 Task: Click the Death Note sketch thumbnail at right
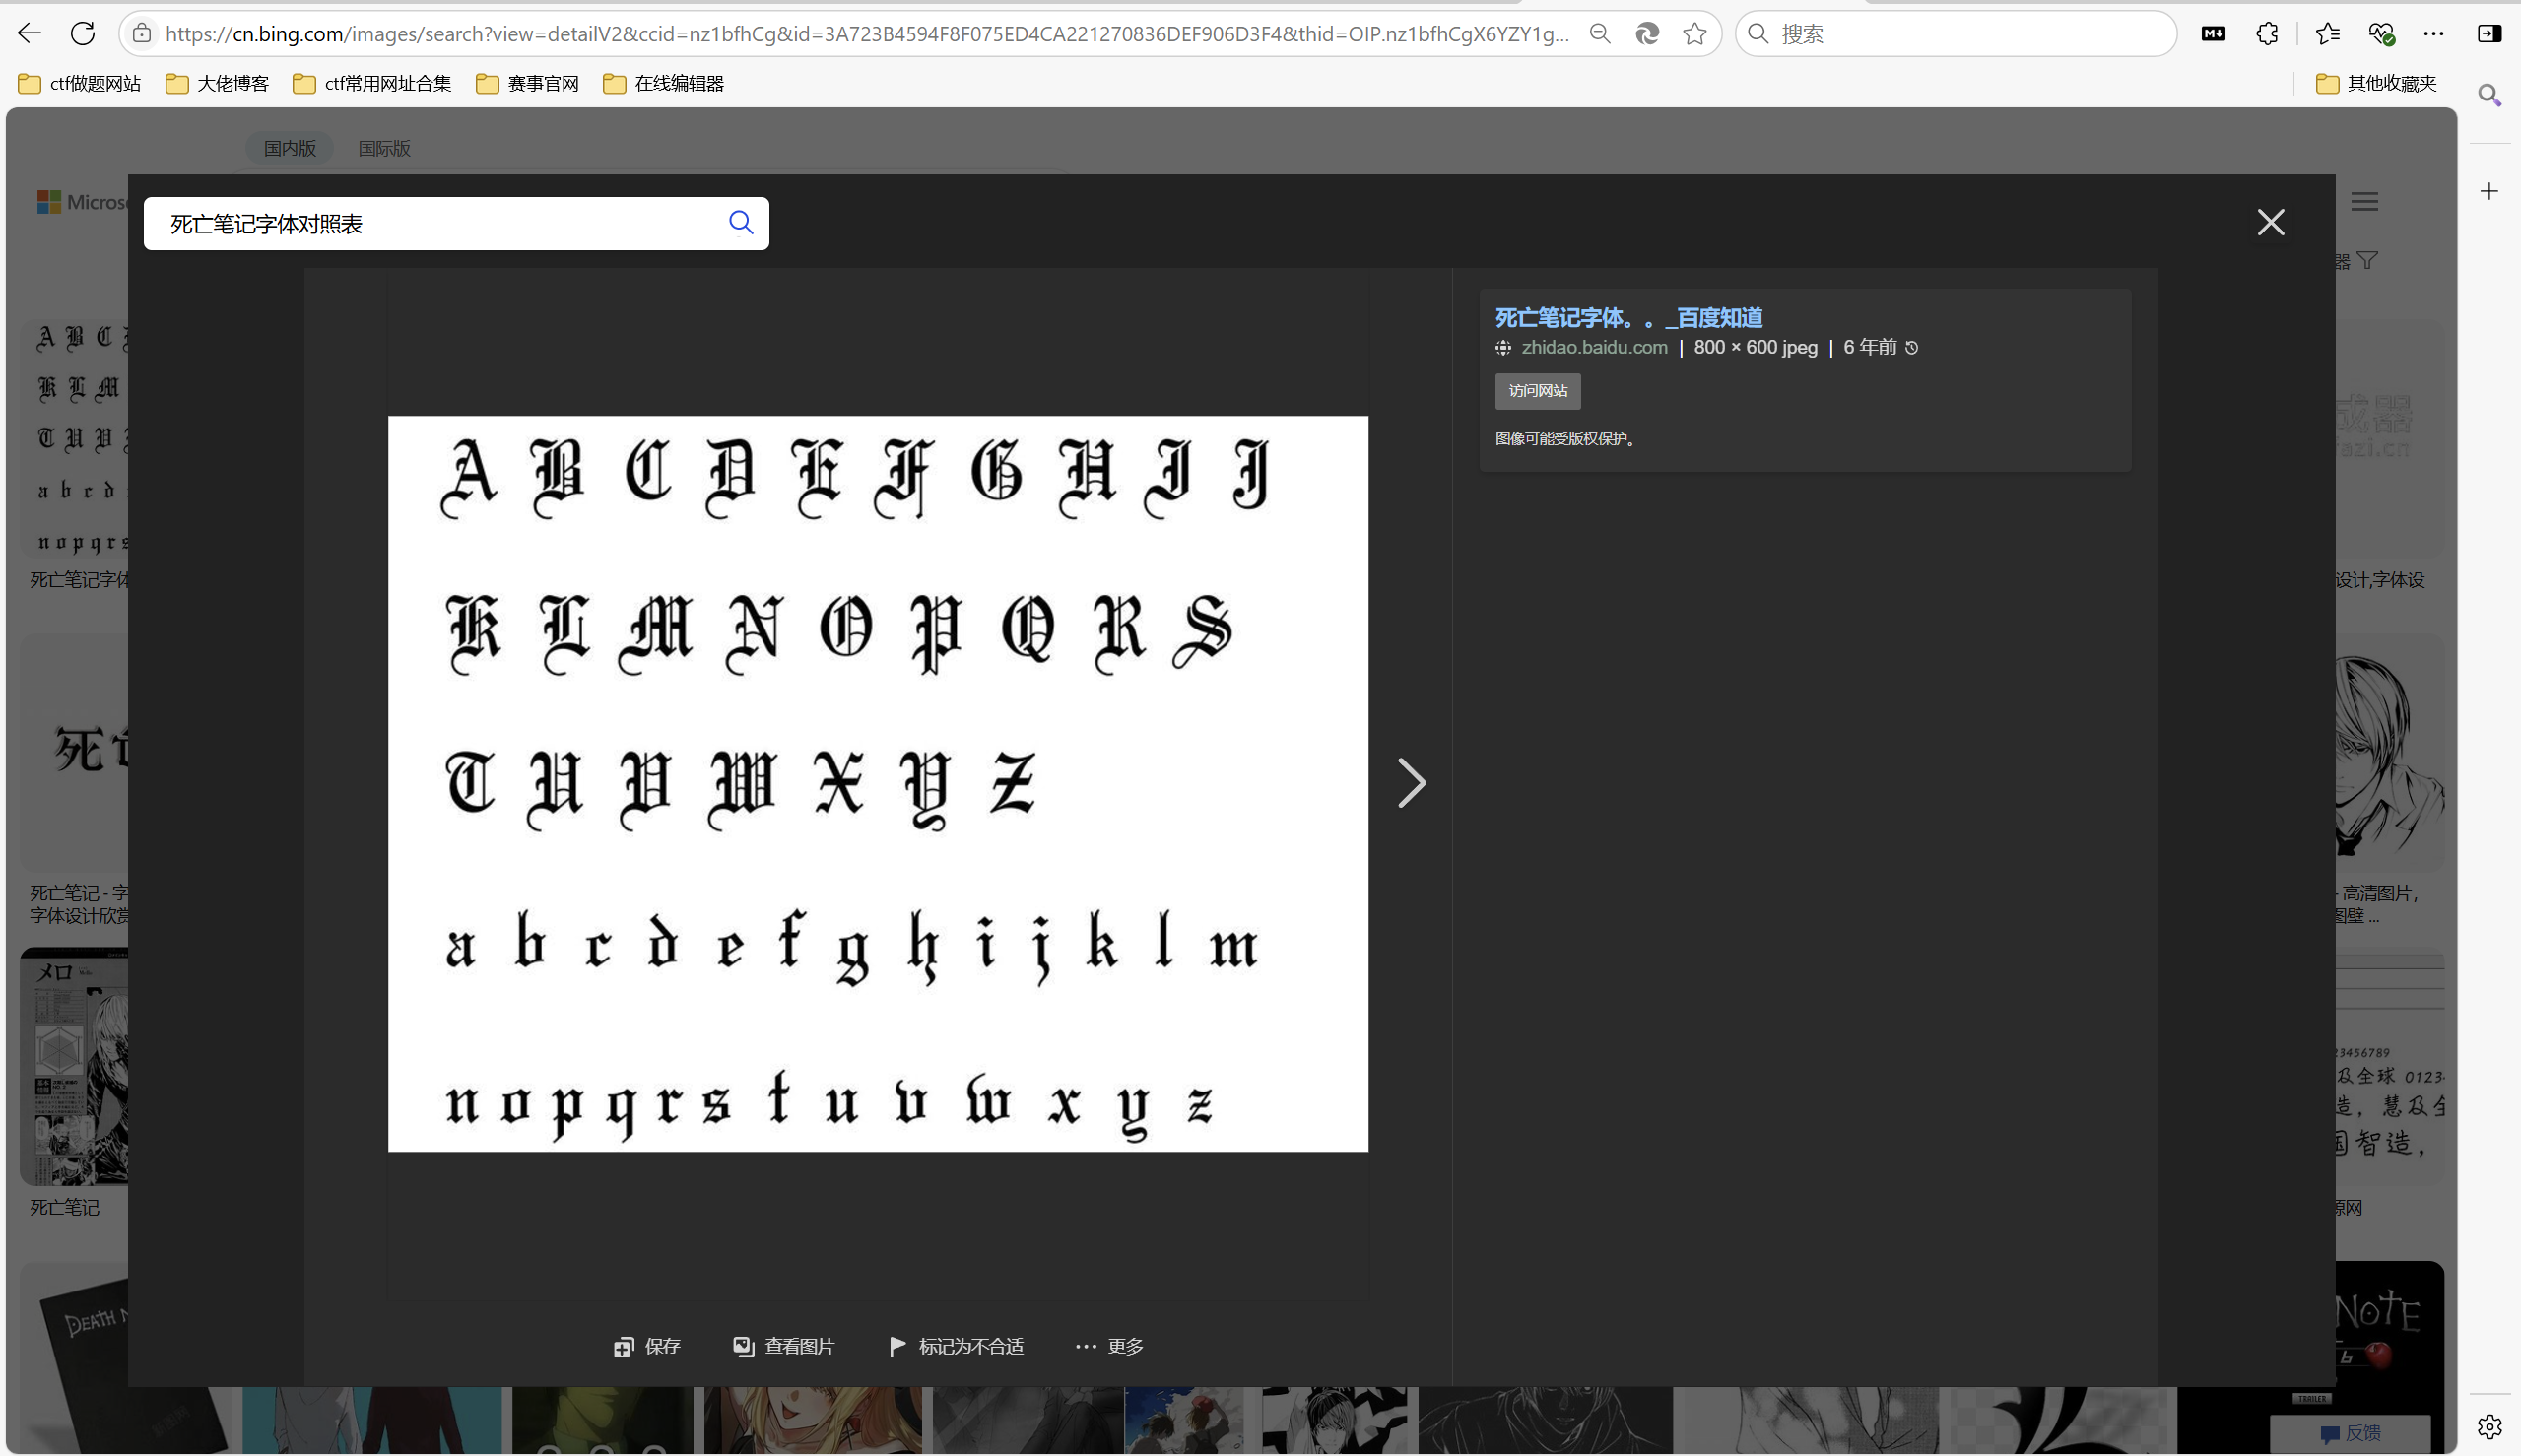click(x=2390, y=755)
